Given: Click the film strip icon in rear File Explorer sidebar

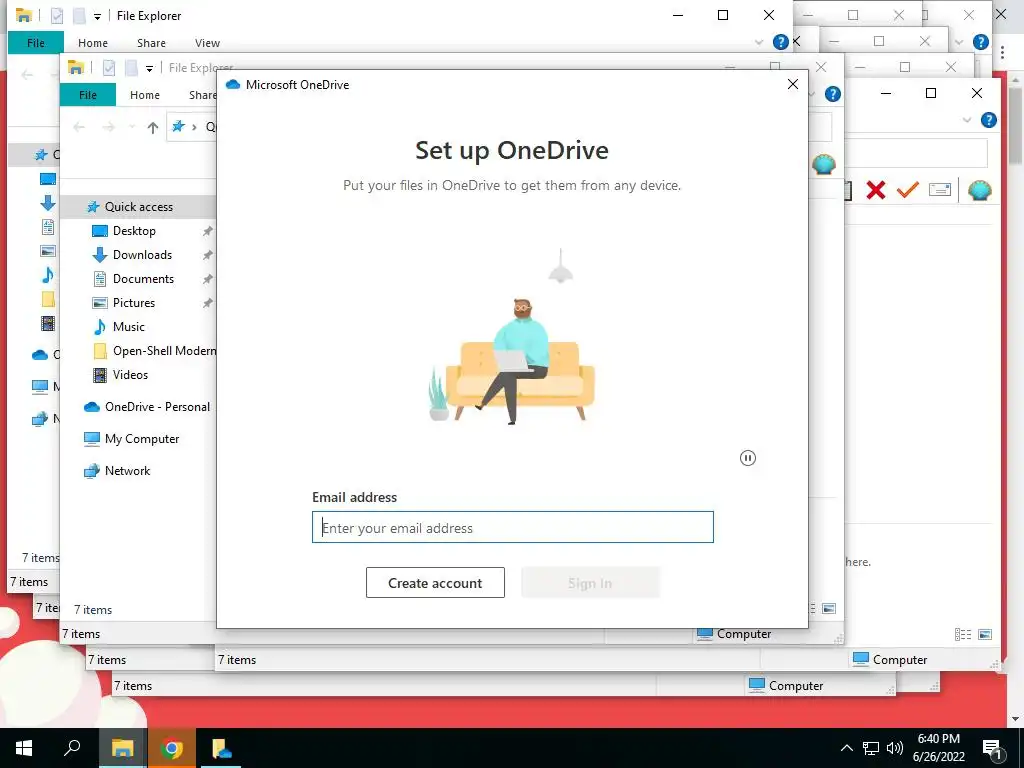Looking at the screenshot, I should [48, 323].
